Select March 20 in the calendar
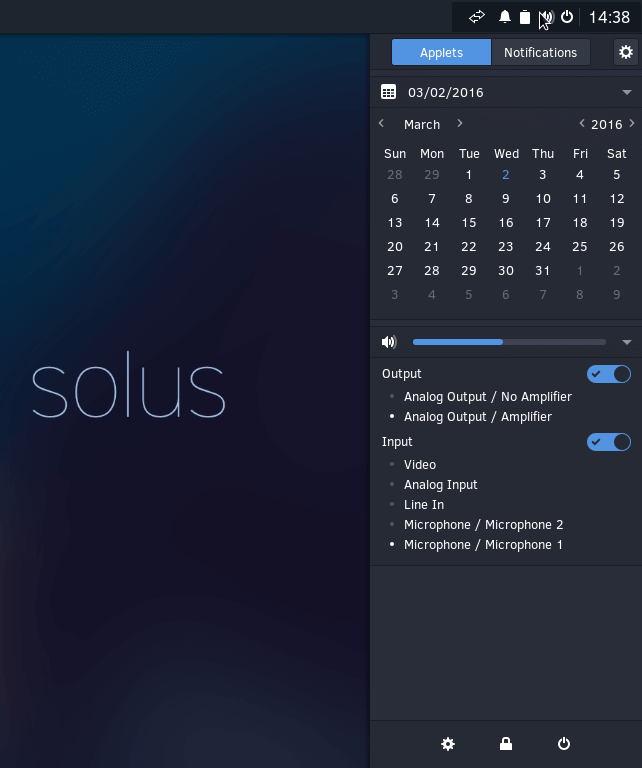The image size is (642, 768). coord(395,247)
